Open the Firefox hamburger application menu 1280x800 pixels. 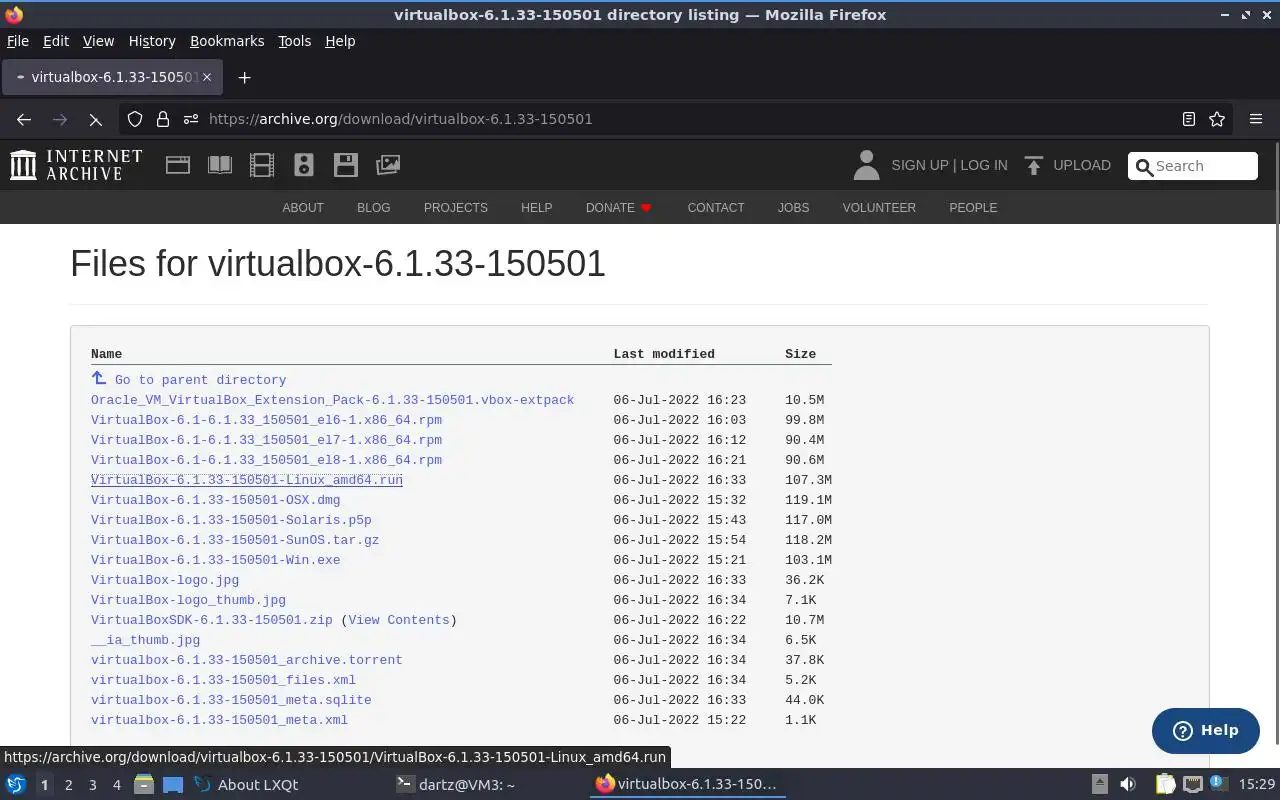coord(1256,119)
